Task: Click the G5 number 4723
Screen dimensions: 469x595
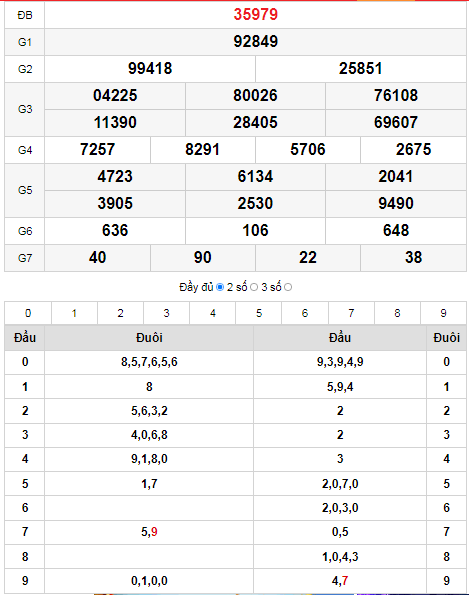Action: tap(115, 176)
